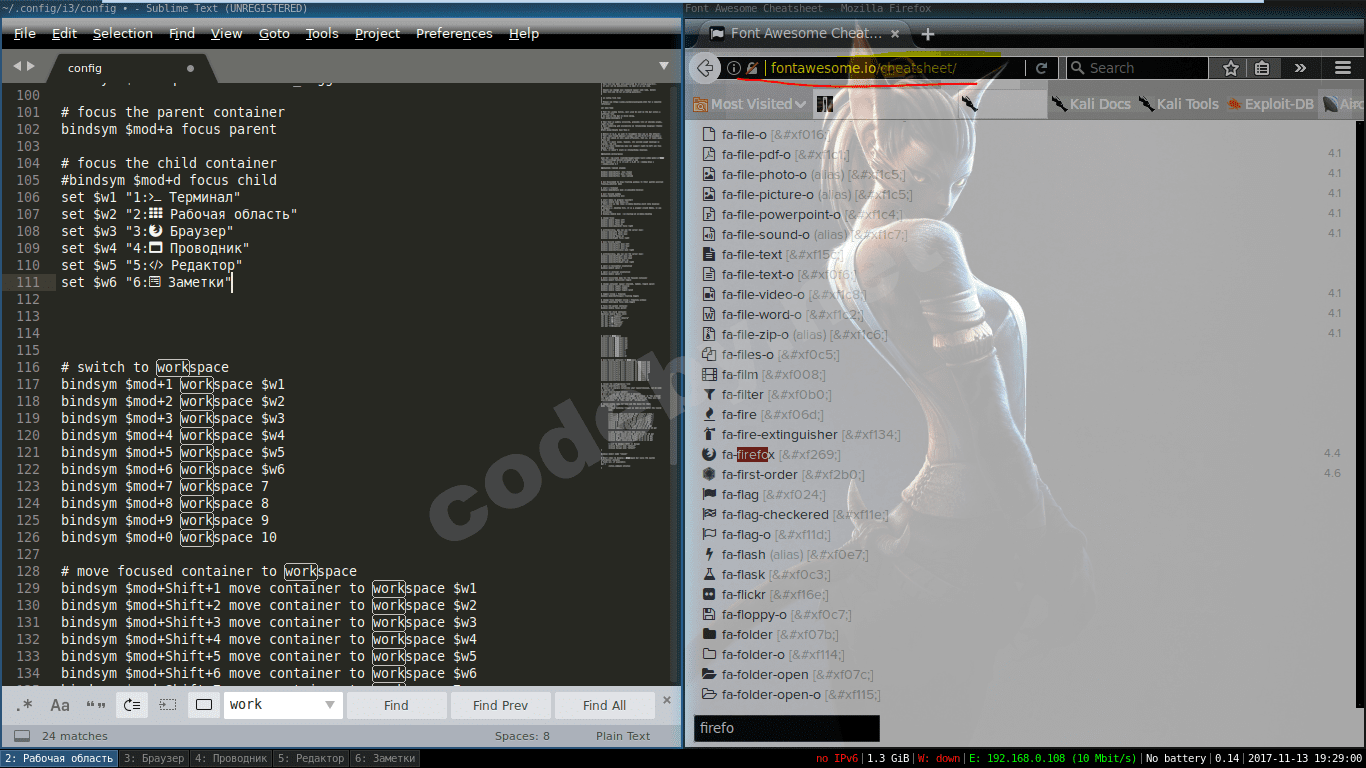The width and height of the screenshot is (1366, 768).
Task: Open the File menu in Sublime Text
Action: (x=25, y=33)
